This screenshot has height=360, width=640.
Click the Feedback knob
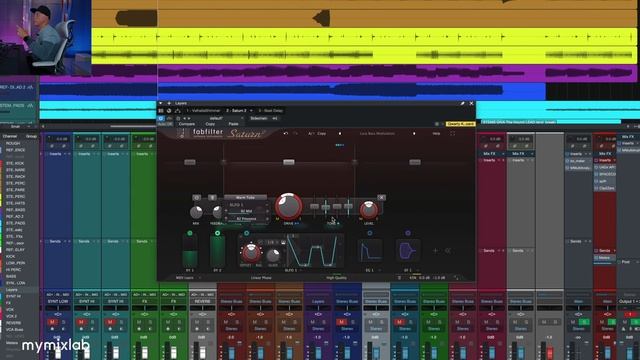[218, 212]
